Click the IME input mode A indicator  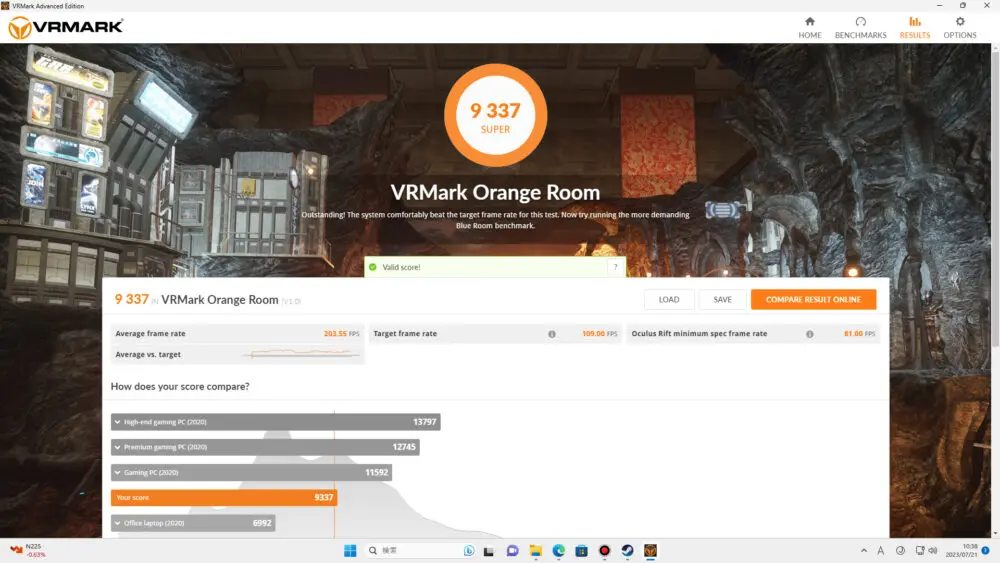coord(881,550)
